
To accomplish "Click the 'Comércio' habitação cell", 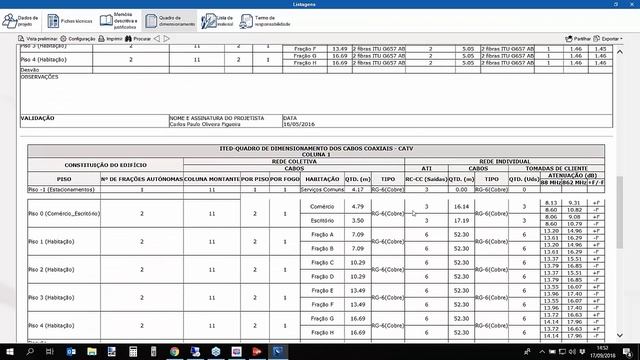I will click(322, 207).
